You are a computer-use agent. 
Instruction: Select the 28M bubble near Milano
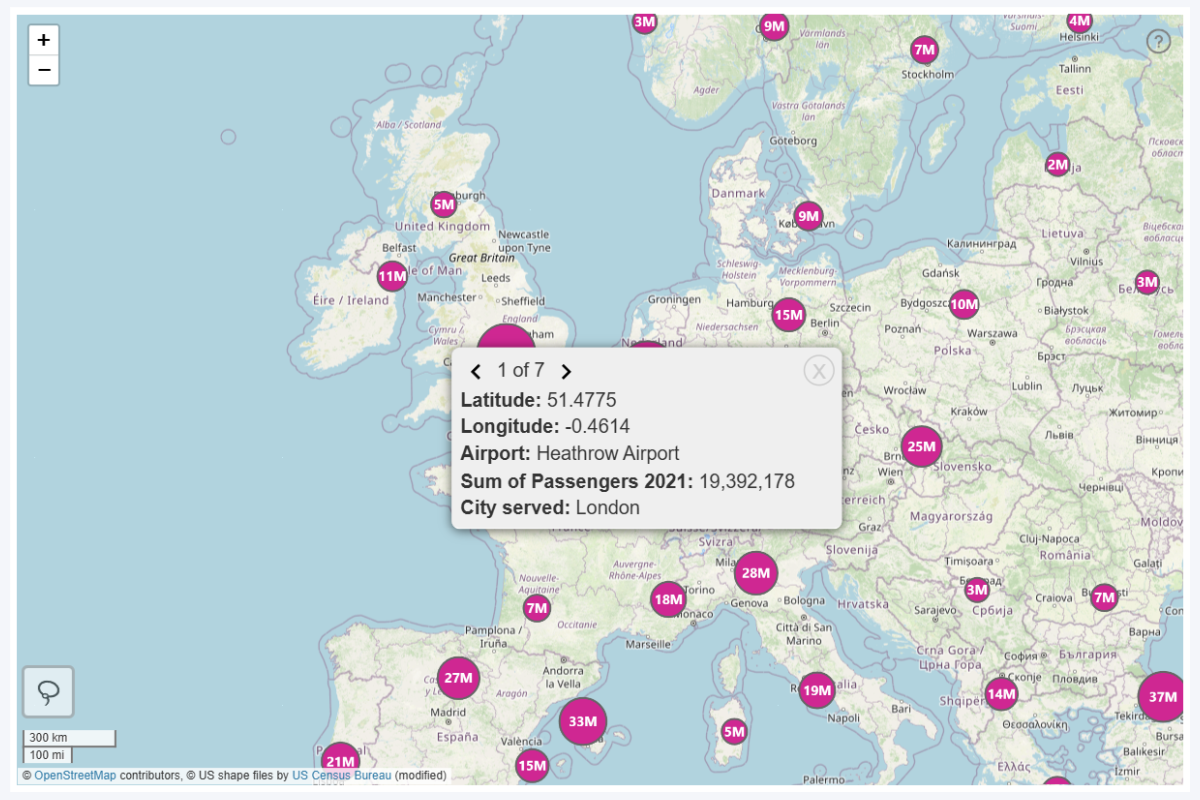pyautogui.click(x=755, y=574)
